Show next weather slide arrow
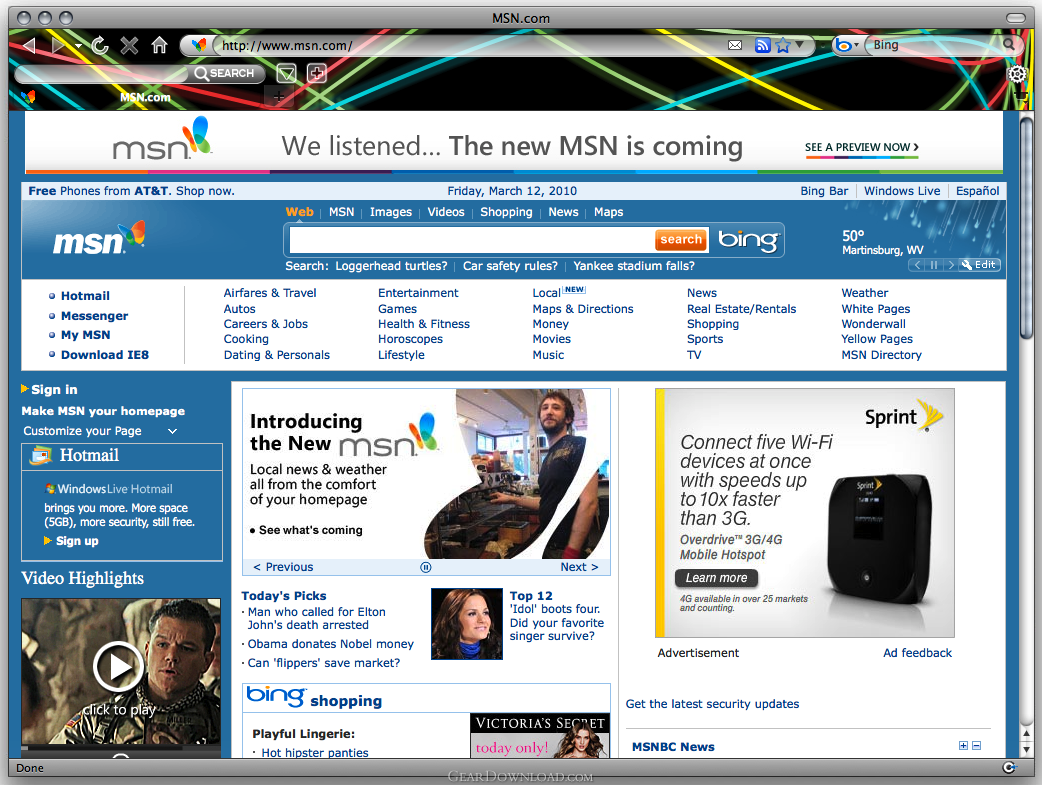1042x785 pixels. (x=950, y=265)
